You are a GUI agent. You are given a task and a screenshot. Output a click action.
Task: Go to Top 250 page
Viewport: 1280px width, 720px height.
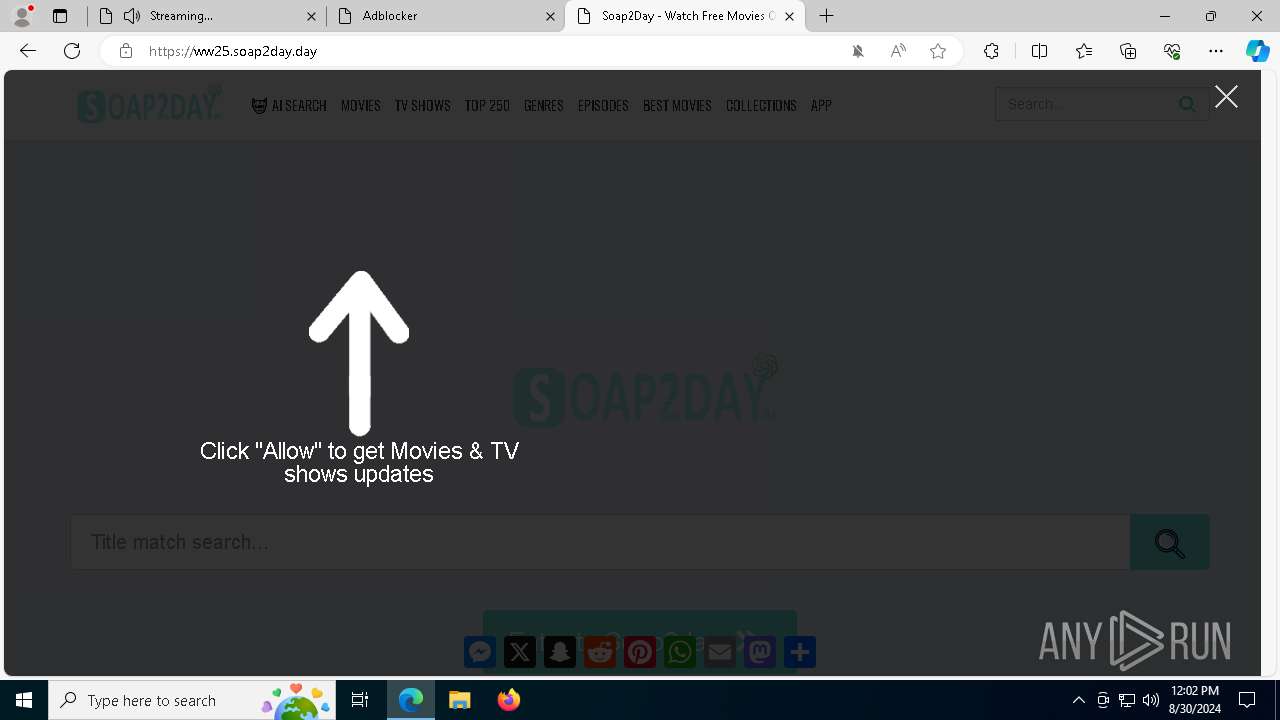point(487,105)
